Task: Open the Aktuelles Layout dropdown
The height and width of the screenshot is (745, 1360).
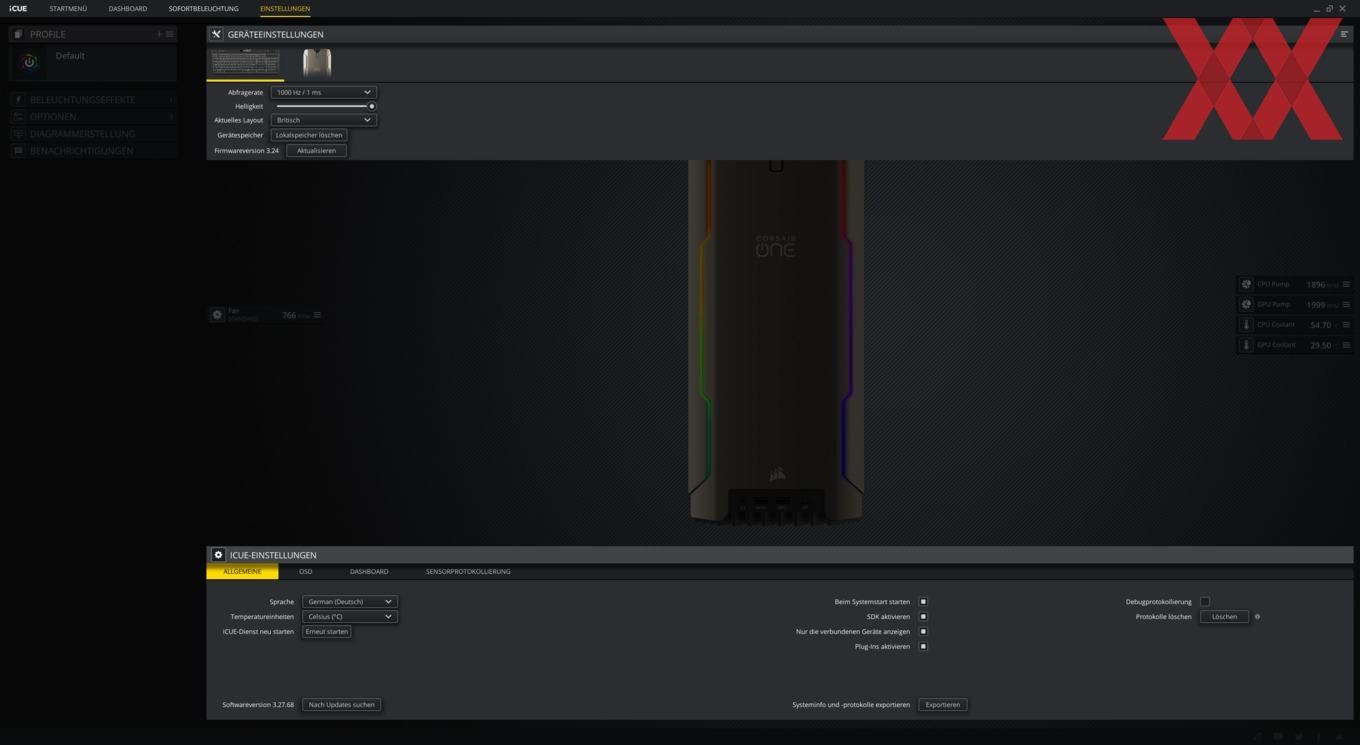Action: click(x=324, y=120)
